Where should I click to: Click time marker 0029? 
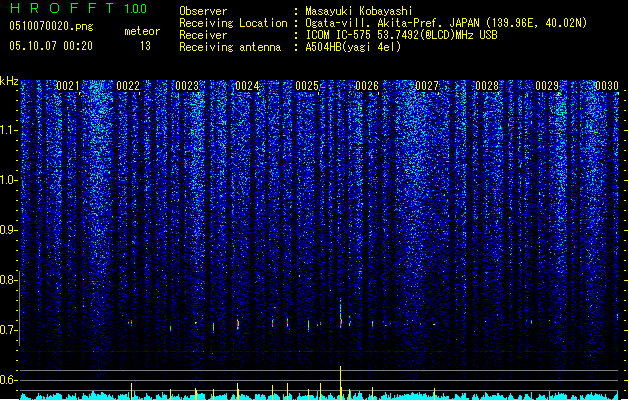pos(547,86)
